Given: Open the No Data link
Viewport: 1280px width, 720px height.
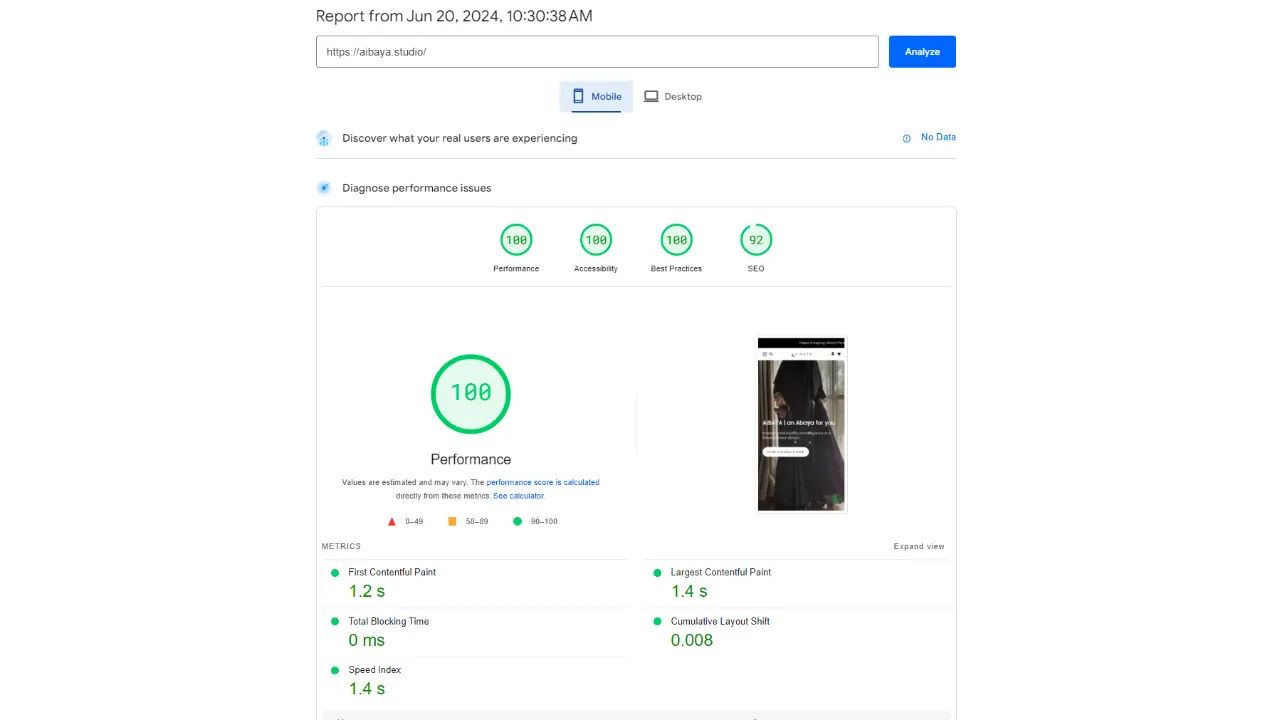Looking at the screenshot, I should 938,137.
